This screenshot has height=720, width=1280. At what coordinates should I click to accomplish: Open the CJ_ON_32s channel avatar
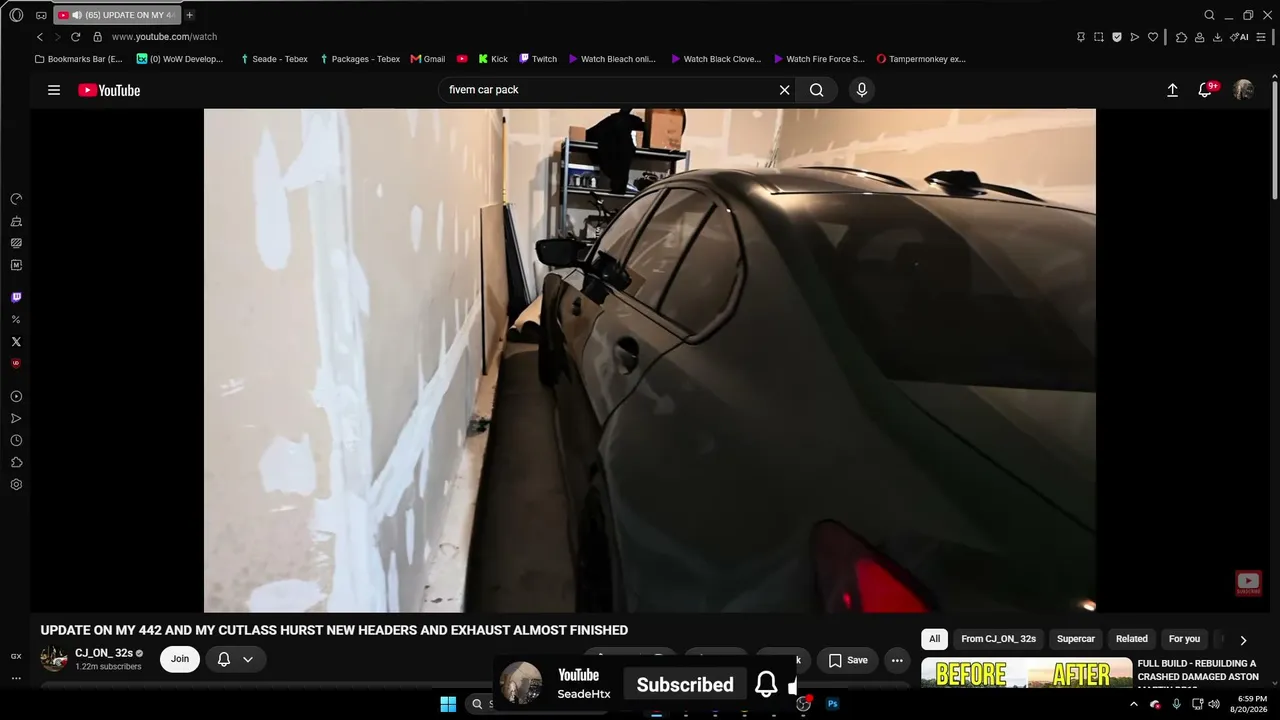click(54, 659)
